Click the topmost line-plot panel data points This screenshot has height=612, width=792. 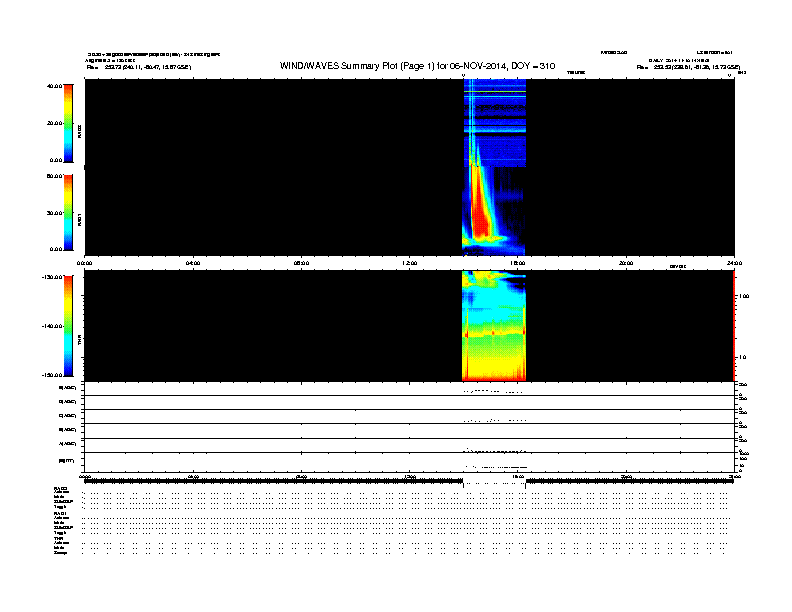point(493,391)
